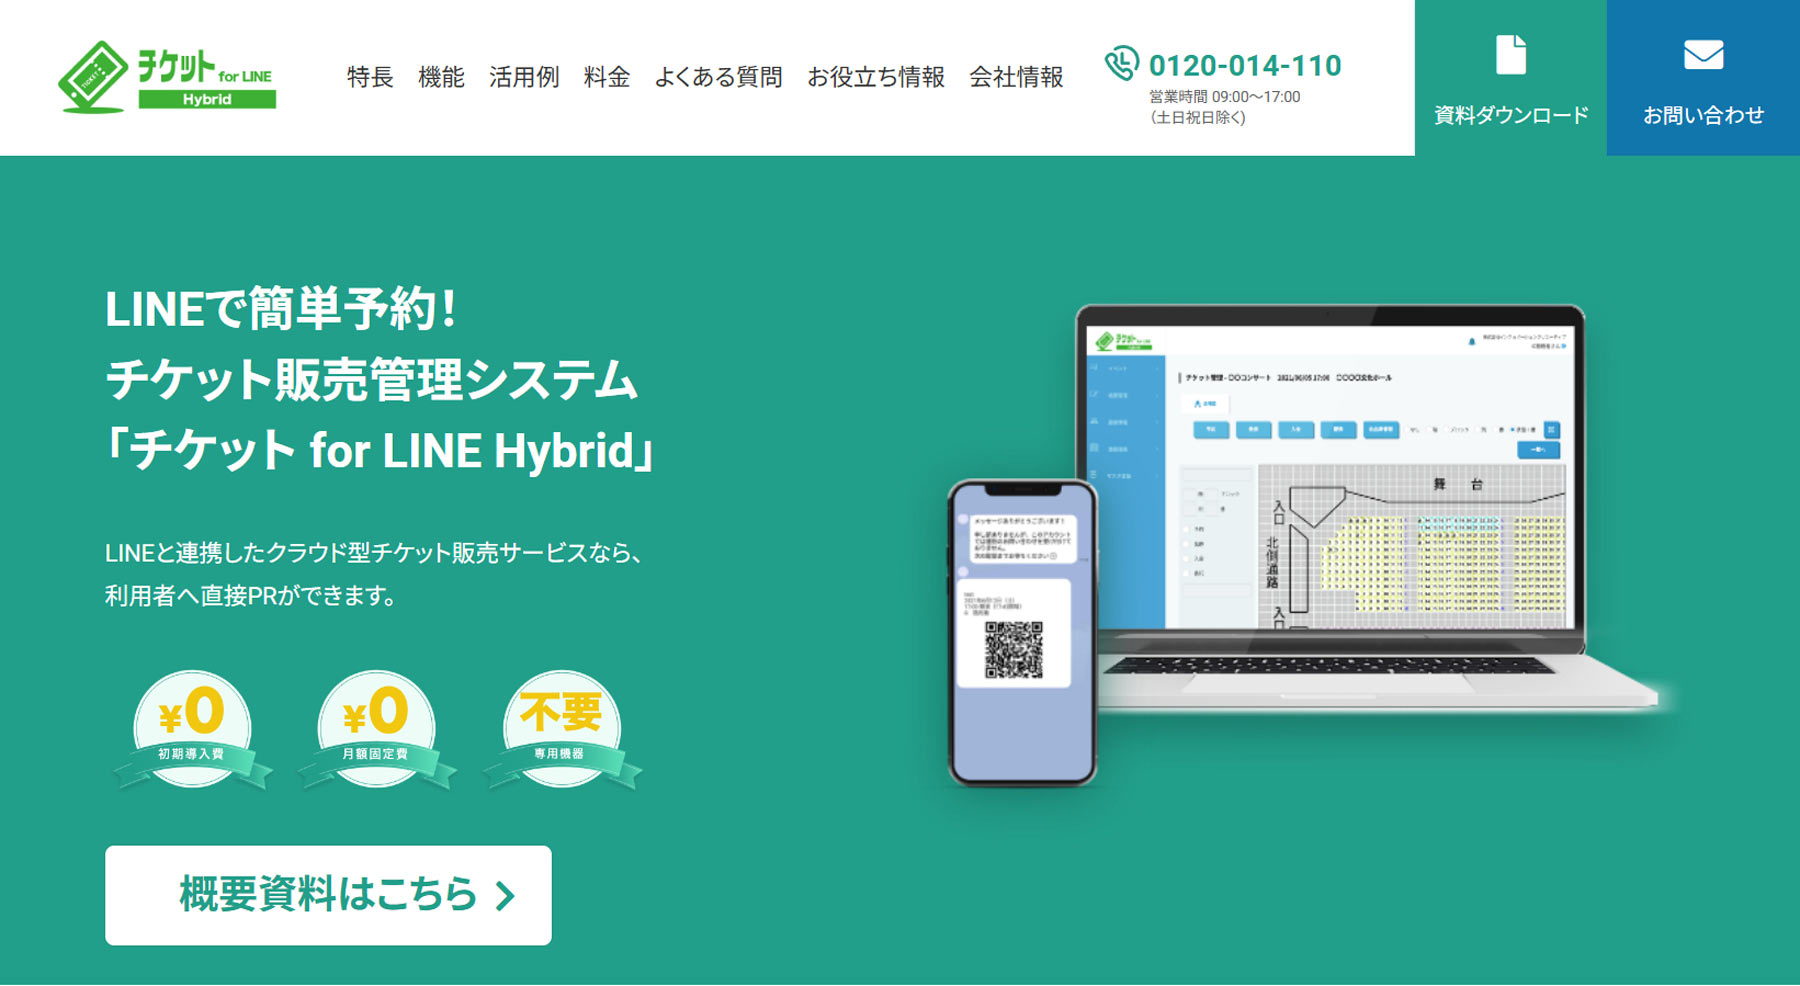This screenshot has height=986, width=1800.
Task: Click the laptop seating chart screenshot
Action: pyautogui.click(x=1412, y=546)
